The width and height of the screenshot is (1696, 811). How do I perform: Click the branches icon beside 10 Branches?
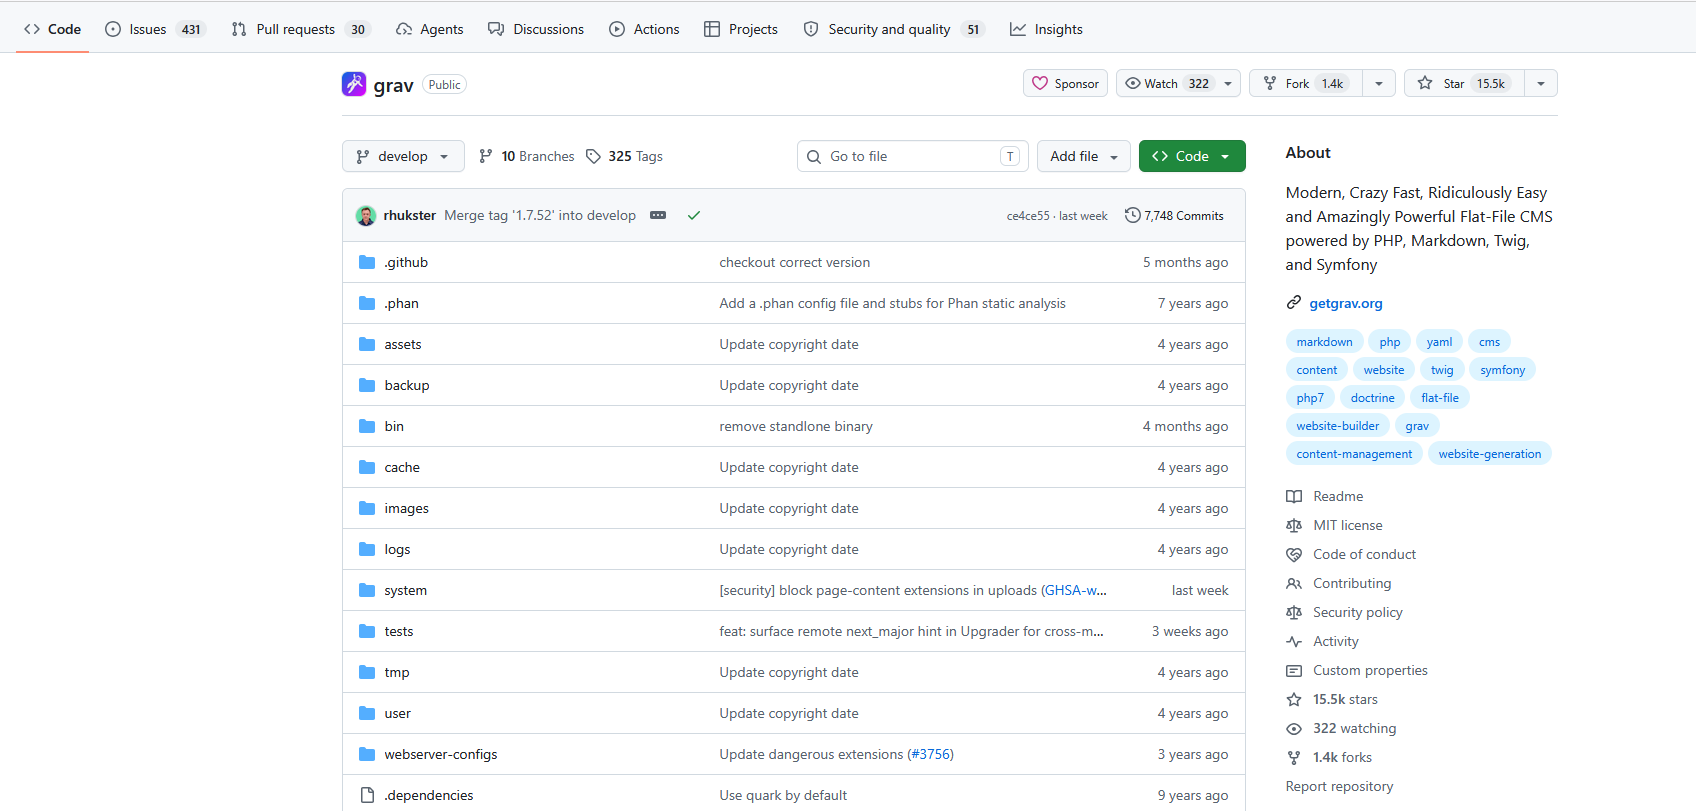point(486,156)
